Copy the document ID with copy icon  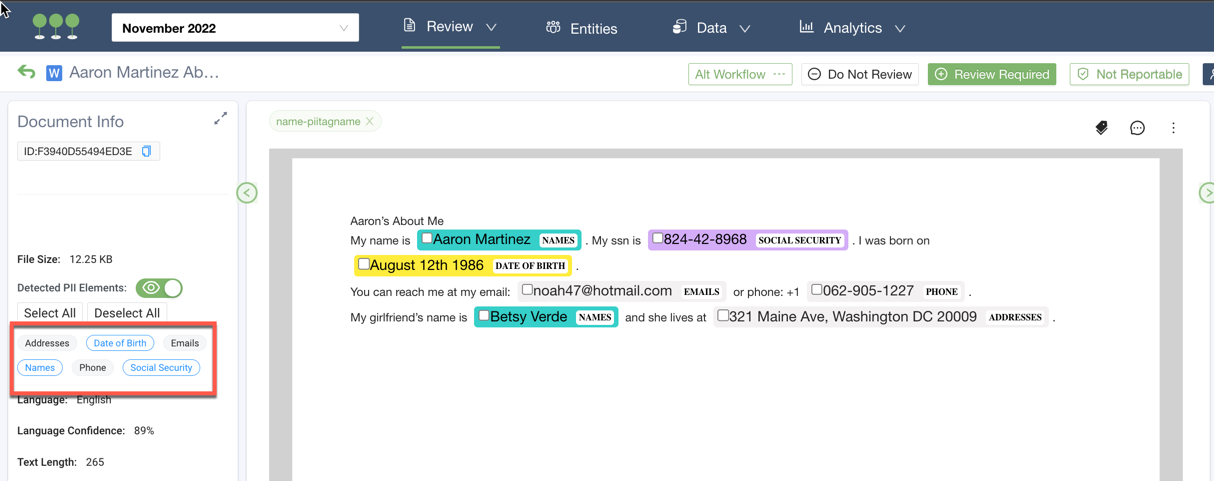[x=147, y=152]
